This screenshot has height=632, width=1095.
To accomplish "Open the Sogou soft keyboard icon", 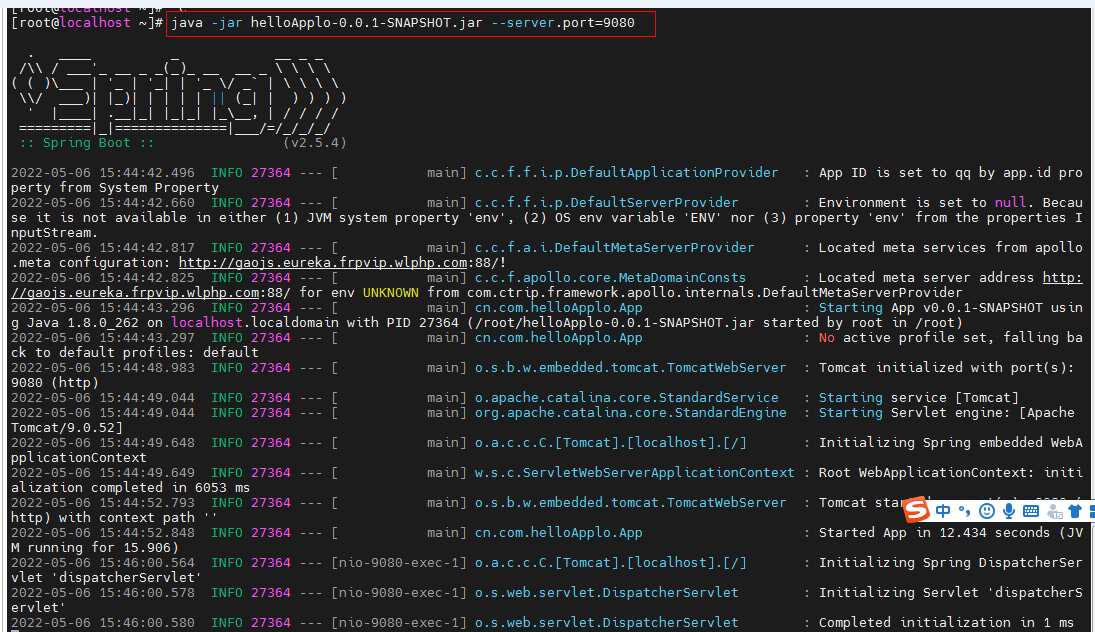I will 1031,511.
